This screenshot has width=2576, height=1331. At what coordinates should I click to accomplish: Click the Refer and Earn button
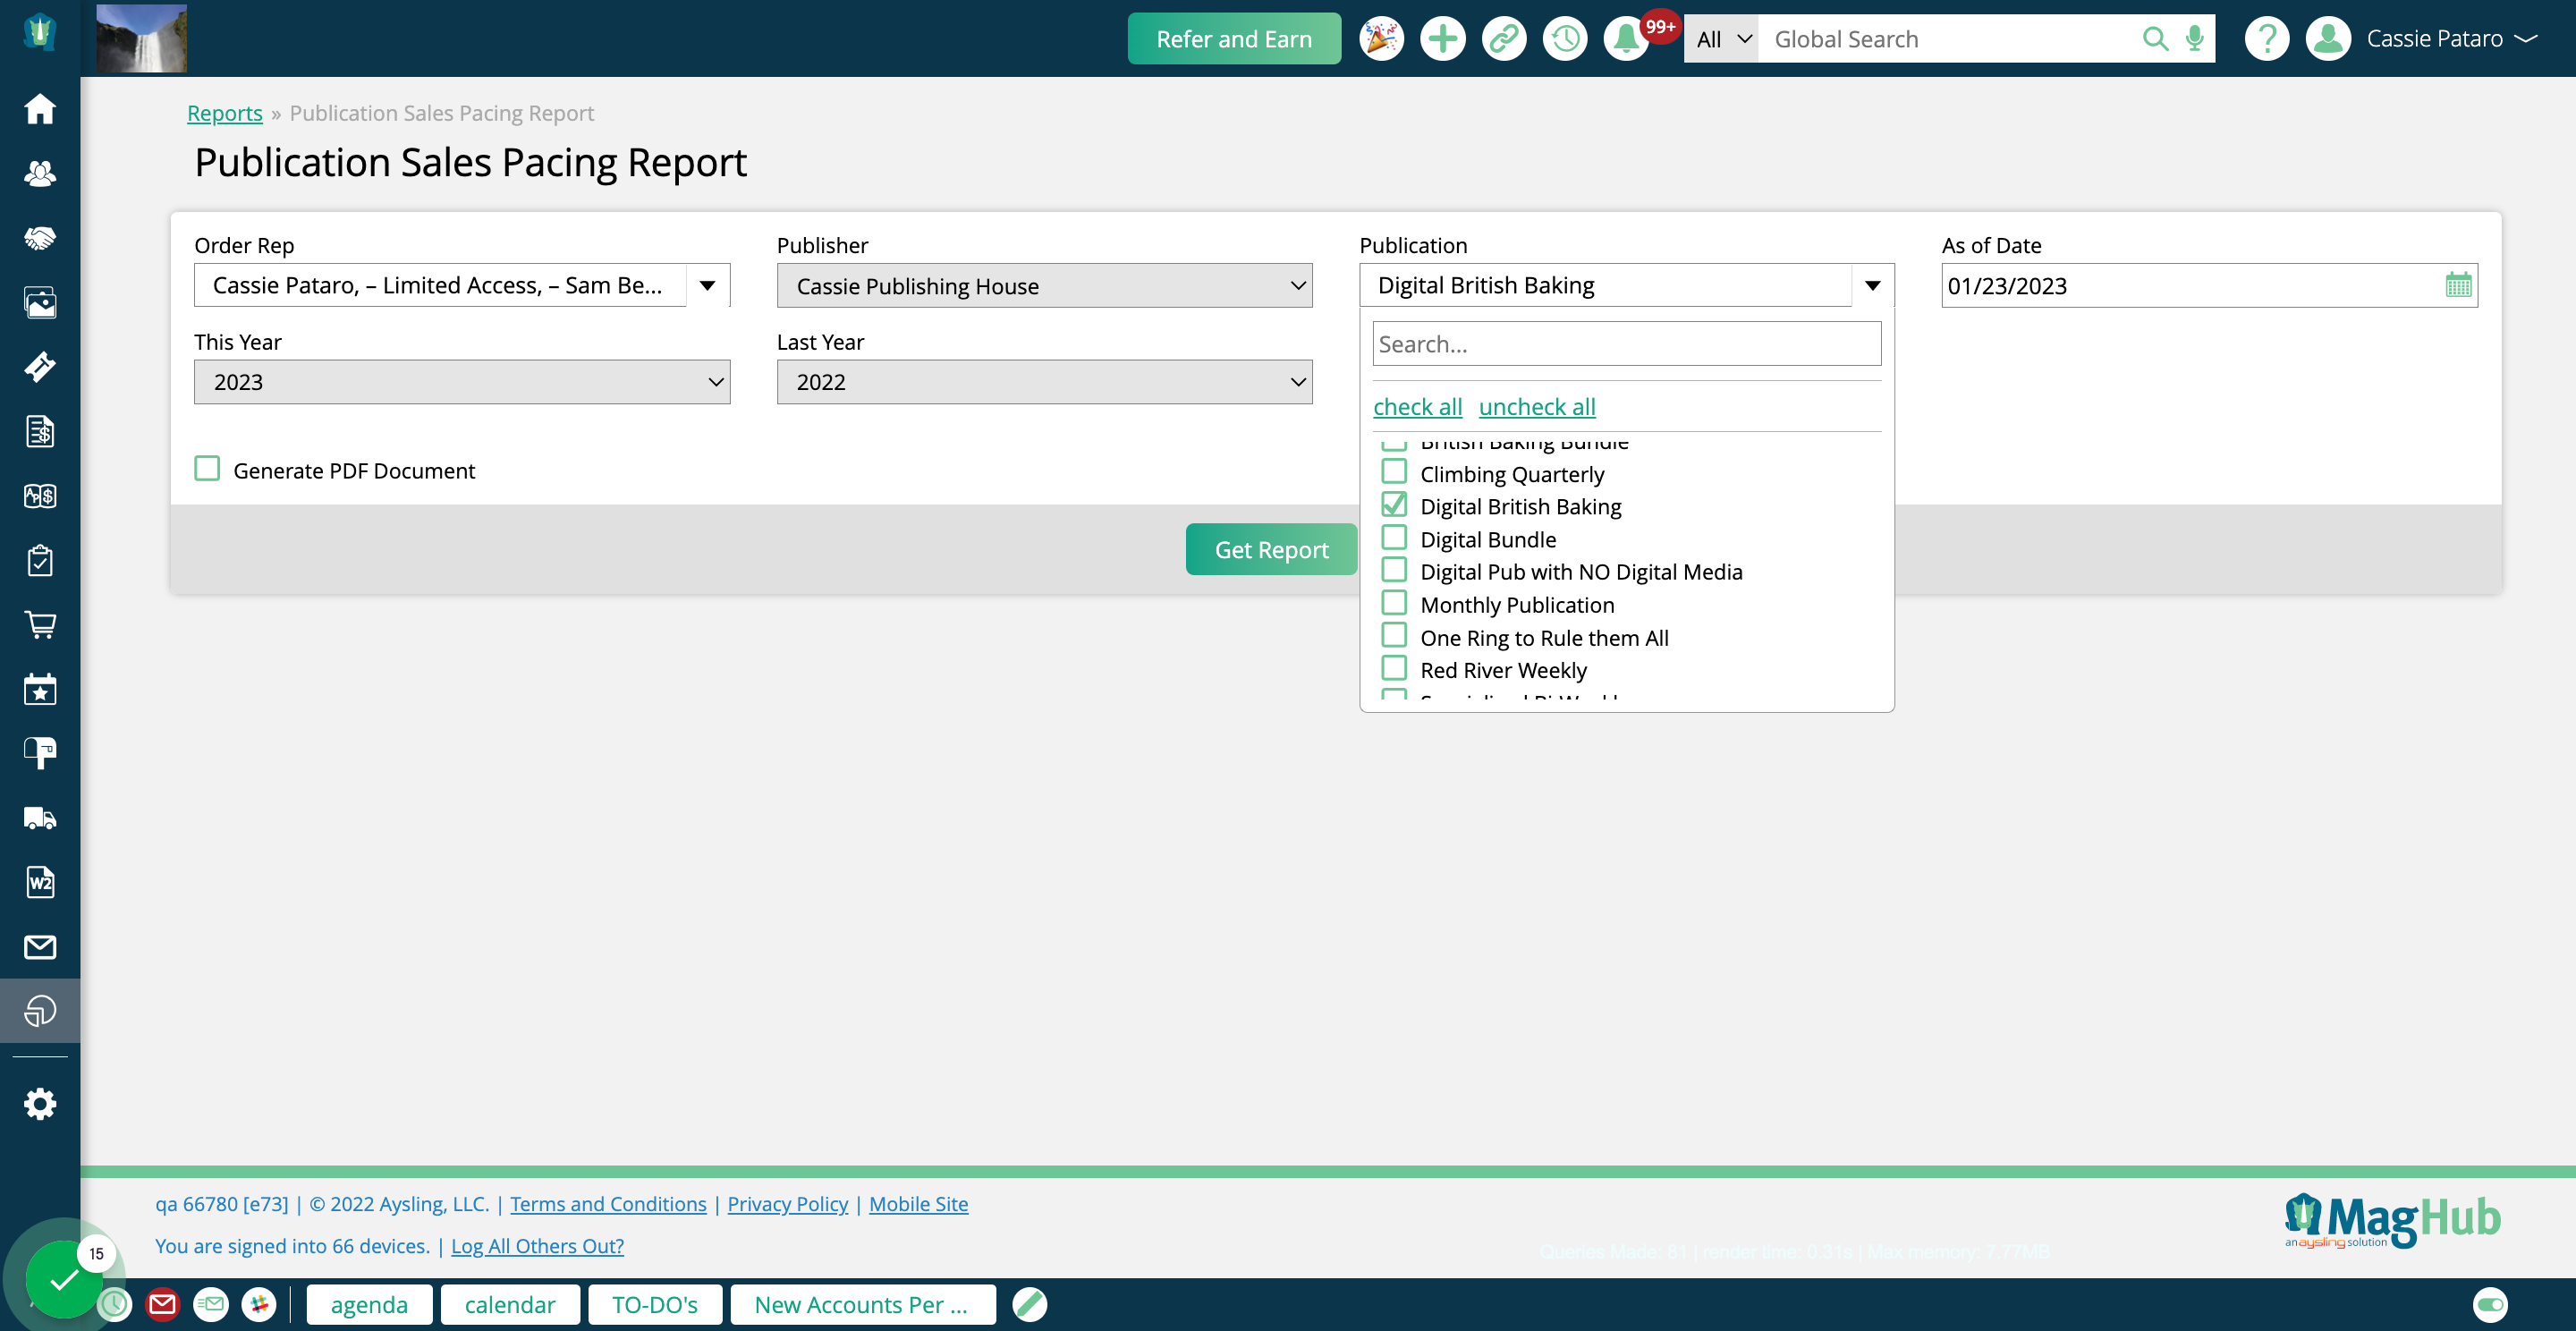point(1233,39)
